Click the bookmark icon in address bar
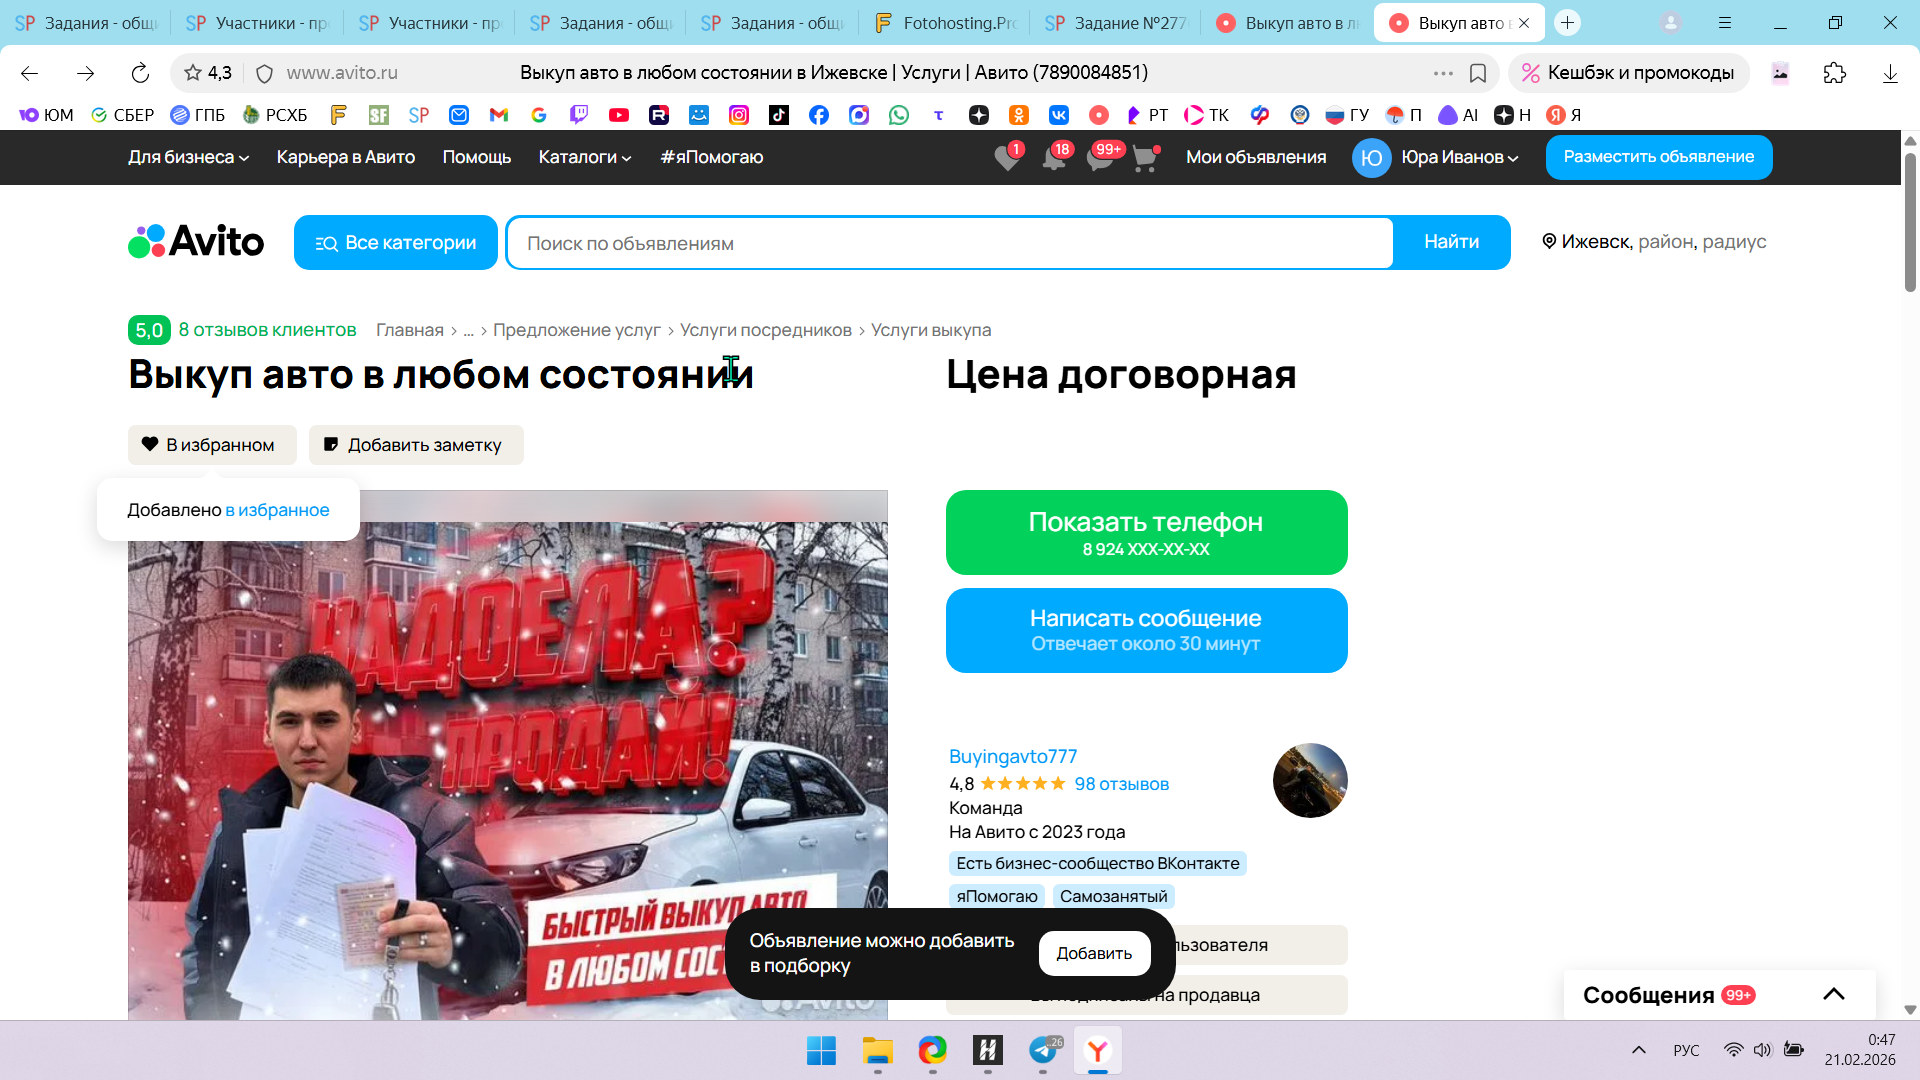Image resolution: width=1920 pixels, height=1080 pixels. pyautogui.click(x=1478, y=73)
